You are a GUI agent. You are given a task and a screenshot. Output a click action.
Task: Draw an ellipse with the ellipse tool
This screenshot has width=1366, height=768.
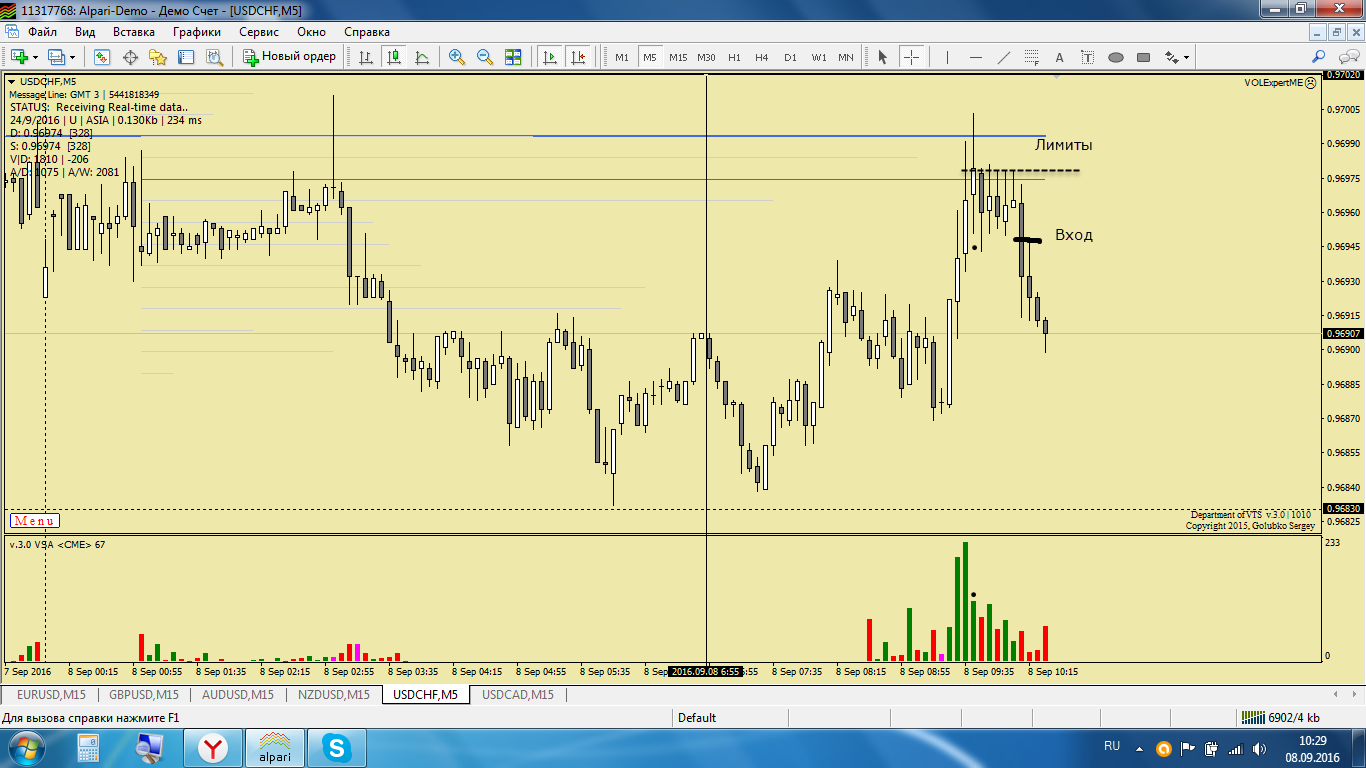click(1116, 57)
